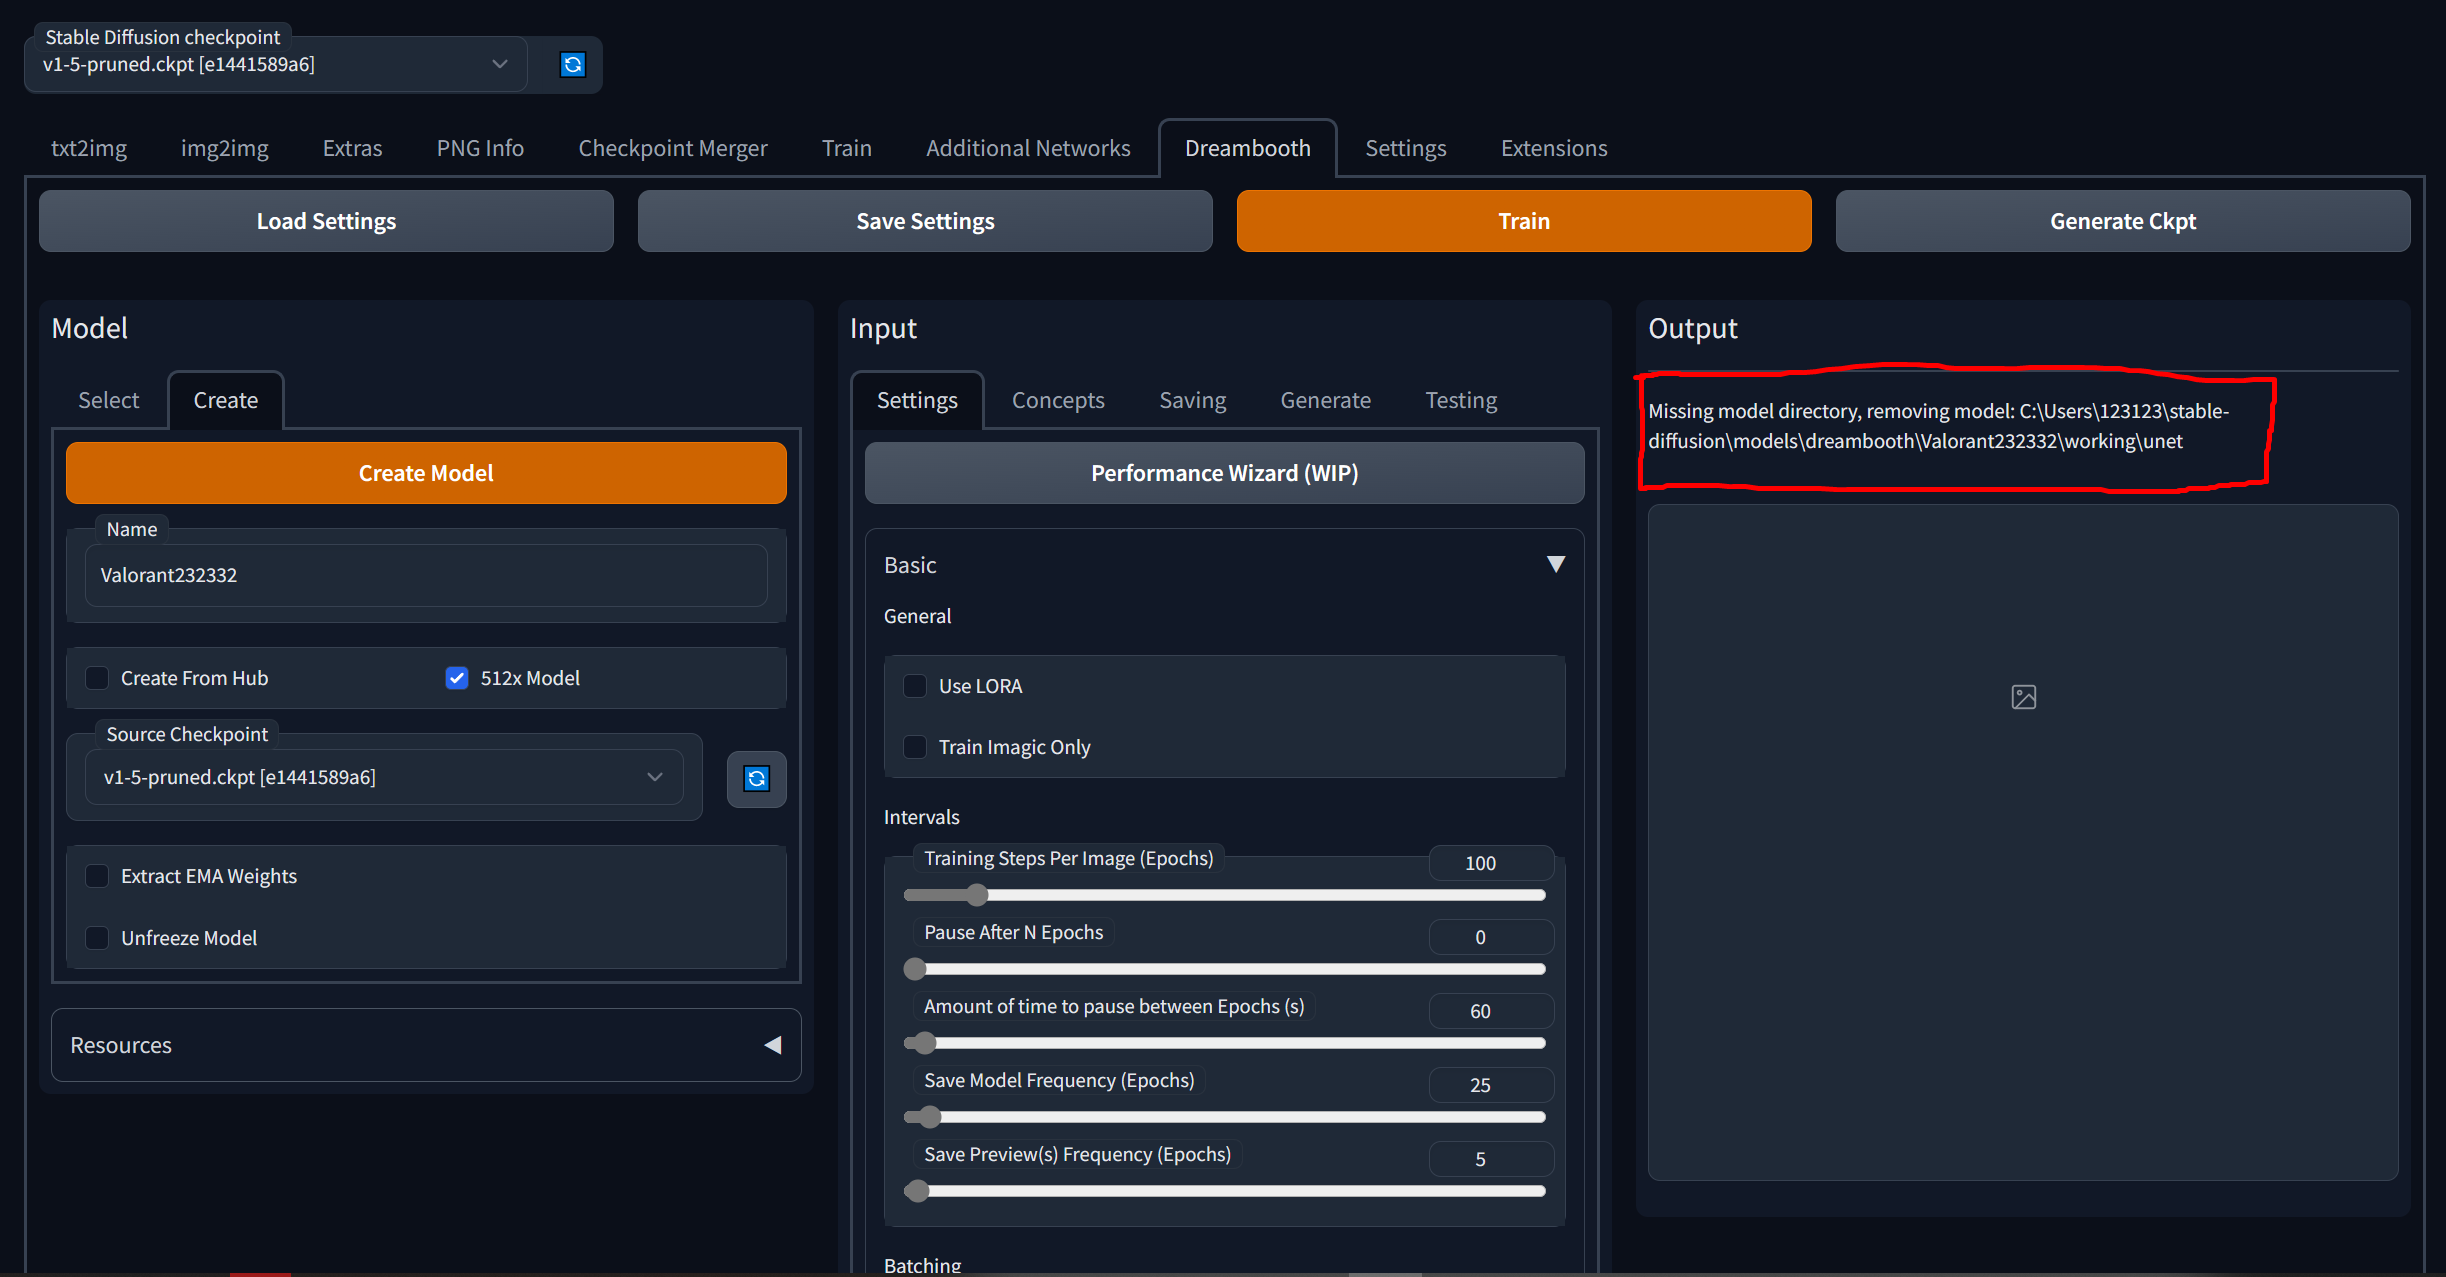The width and height of the screenshot is (2446, 1277).
Task: Refresh the Stable Diffusion checkpoint list
Action: tap(572, 65)
